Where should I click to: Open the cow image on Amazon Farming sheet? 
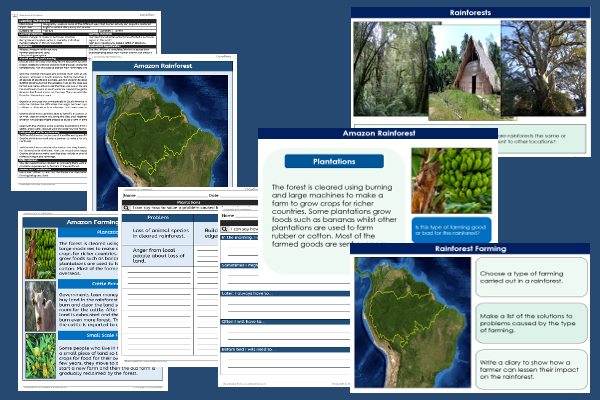[41, 306]
